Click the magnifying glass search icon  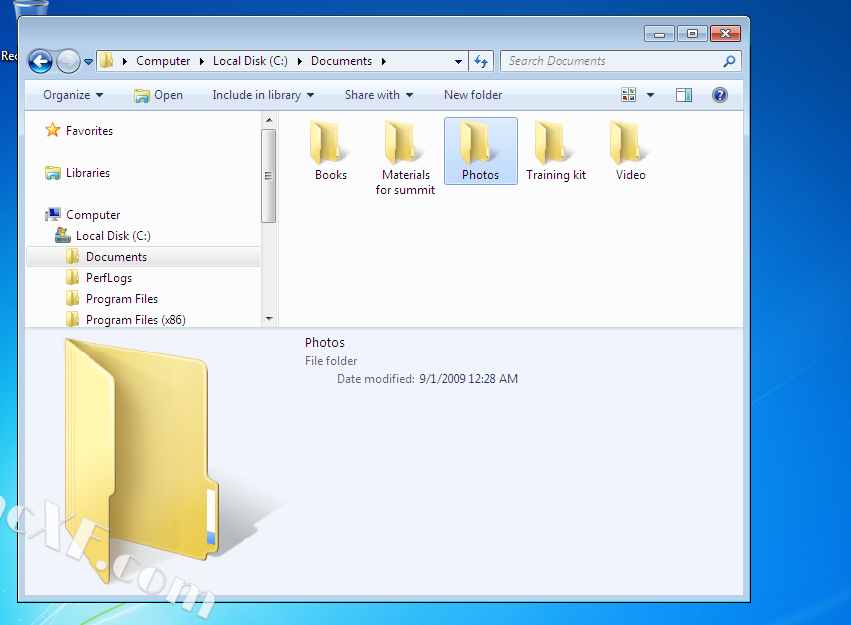pyautogui.click(x=729, y=61)
